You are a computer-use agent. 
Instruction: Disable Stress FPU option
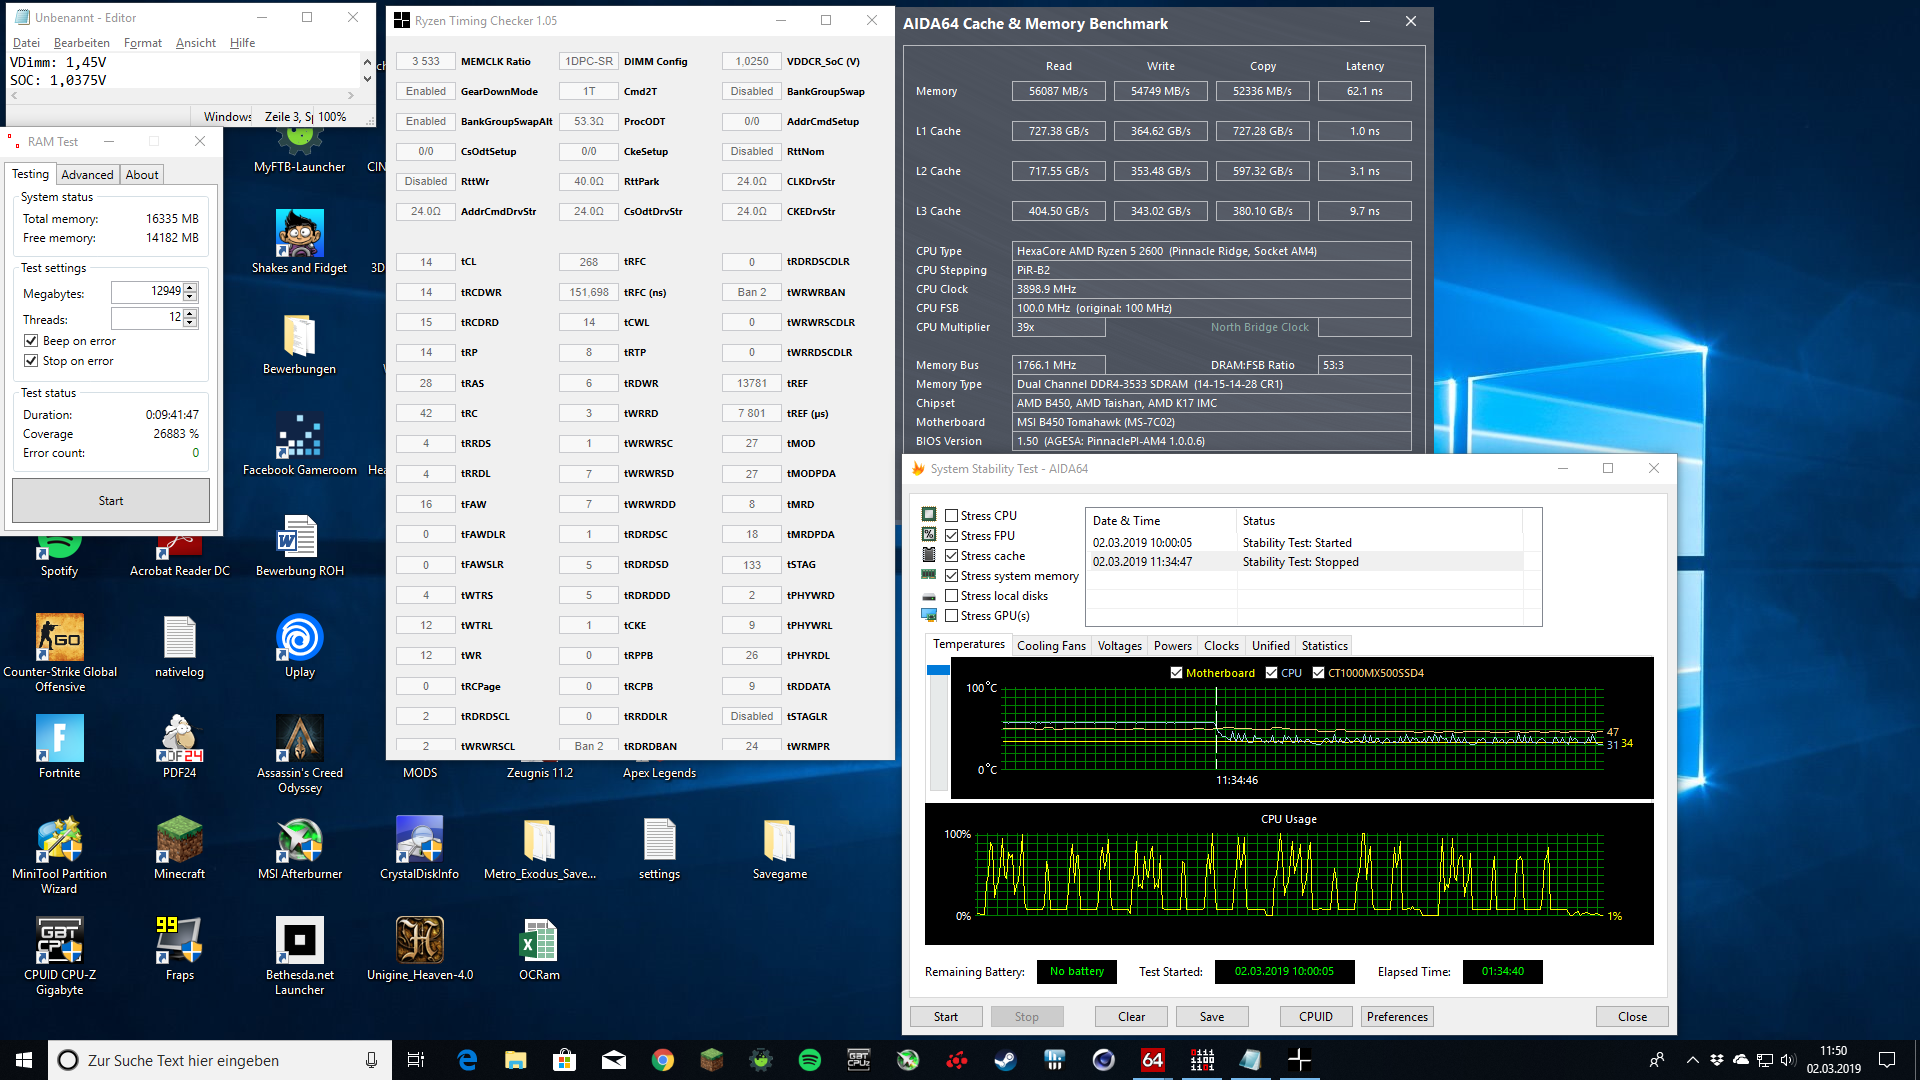pyautogui.click(x=952, y=536)
